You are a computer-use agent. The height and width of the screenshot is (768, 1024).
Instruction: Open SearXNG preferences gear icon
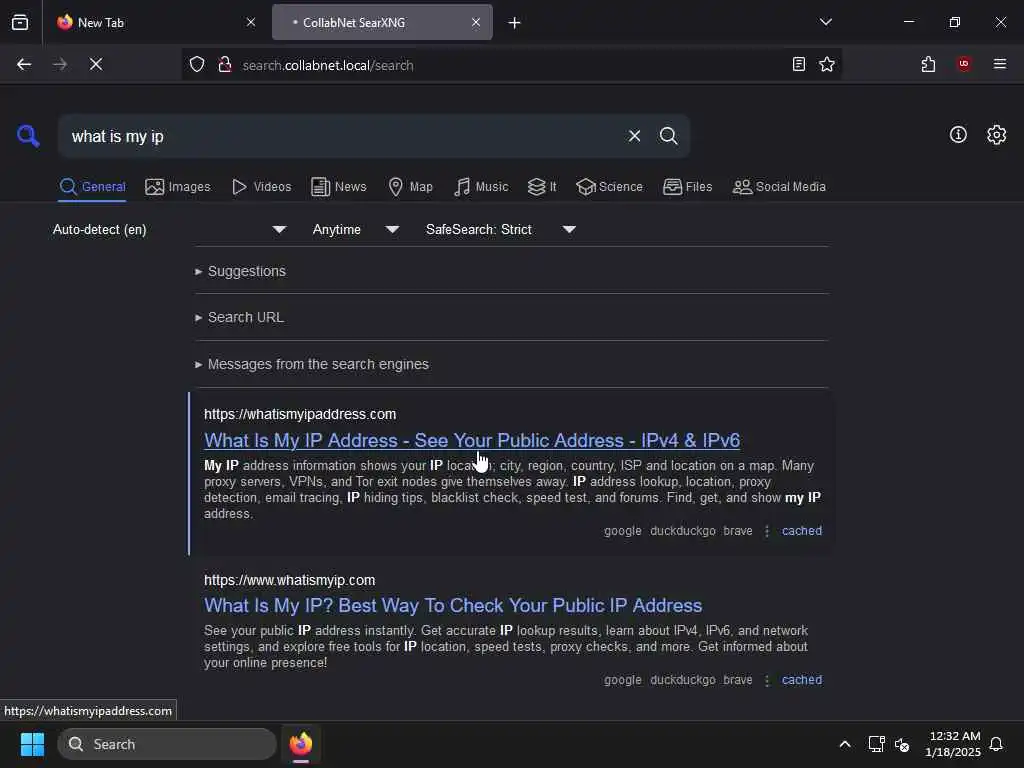click(996, 135)
